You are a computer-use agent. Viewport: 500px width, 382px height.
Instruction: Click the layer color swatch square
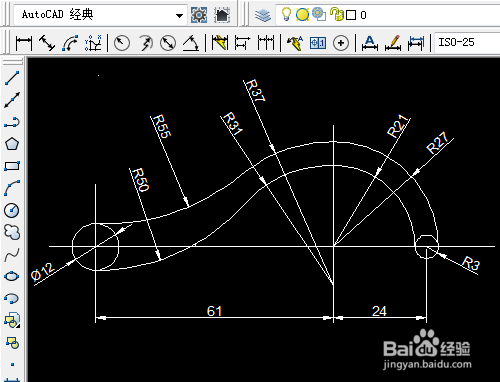(x=351, y=15)
